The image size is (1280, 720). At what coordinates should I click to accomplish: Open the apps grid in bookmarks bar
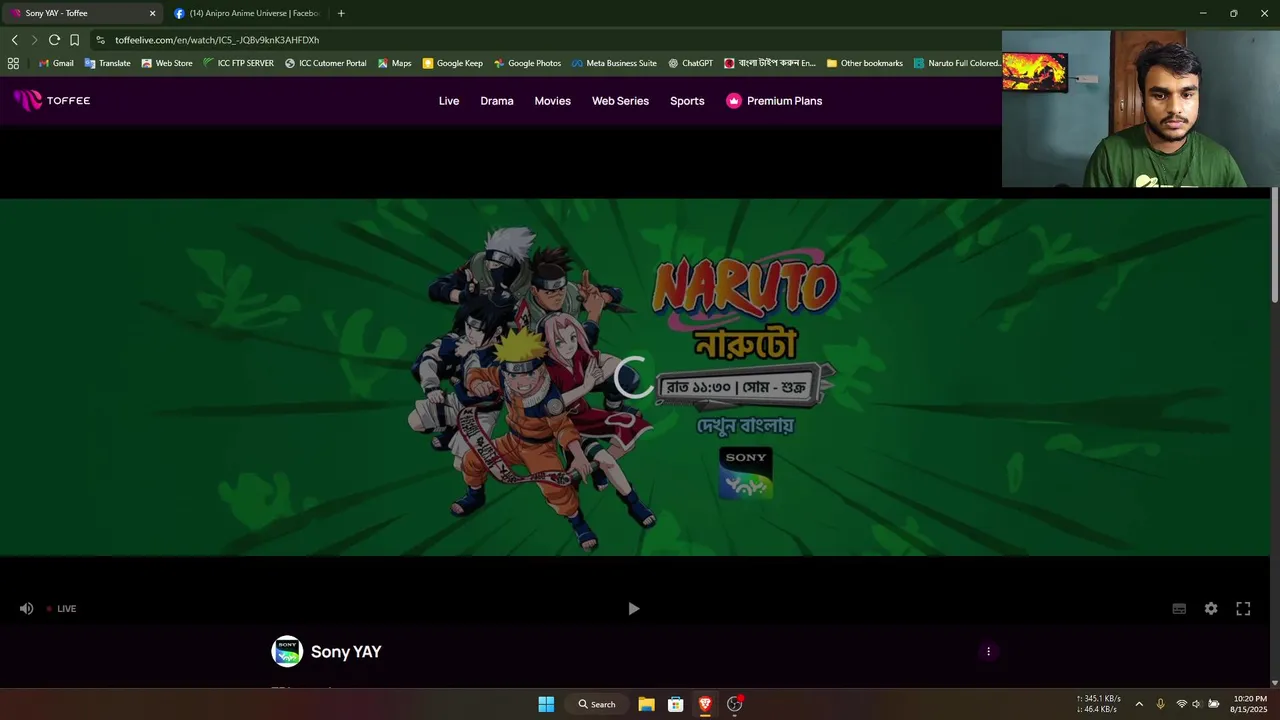[13, 63]
